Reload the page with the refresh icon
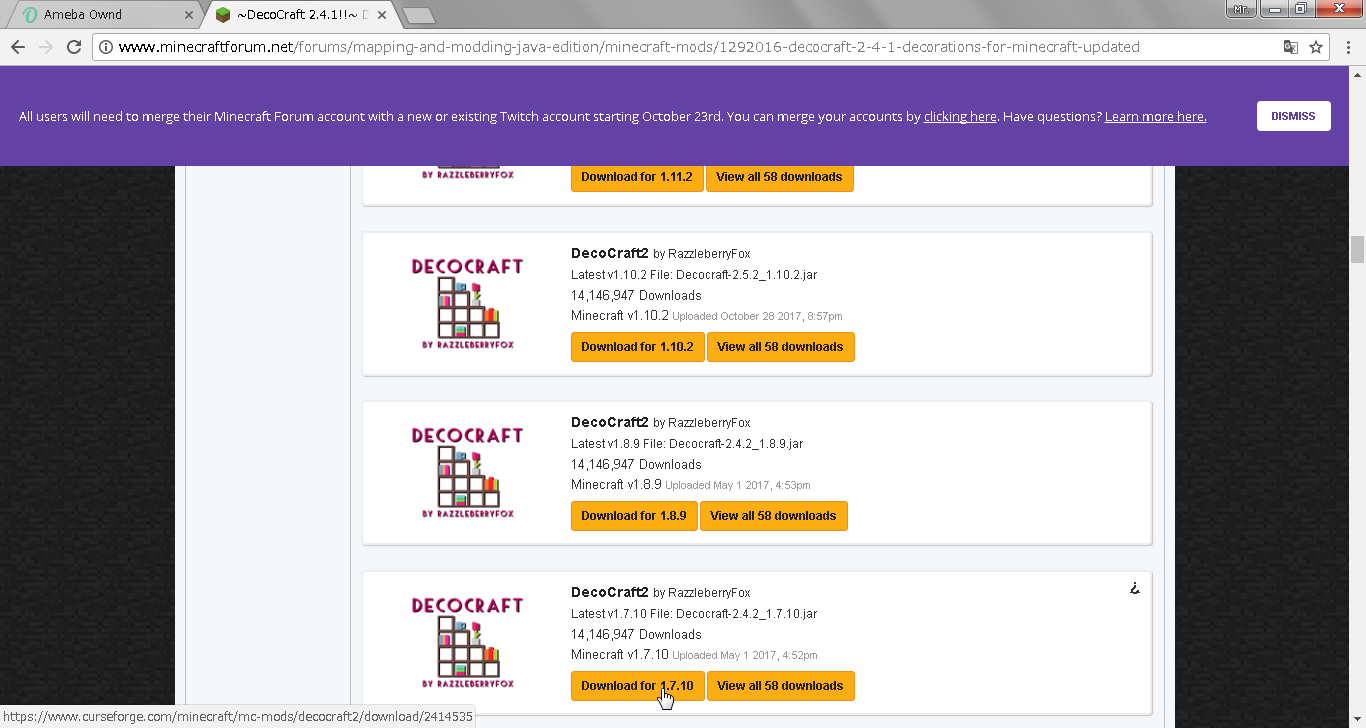Viewport: 1366px width, 728px height. pos(74,47)
